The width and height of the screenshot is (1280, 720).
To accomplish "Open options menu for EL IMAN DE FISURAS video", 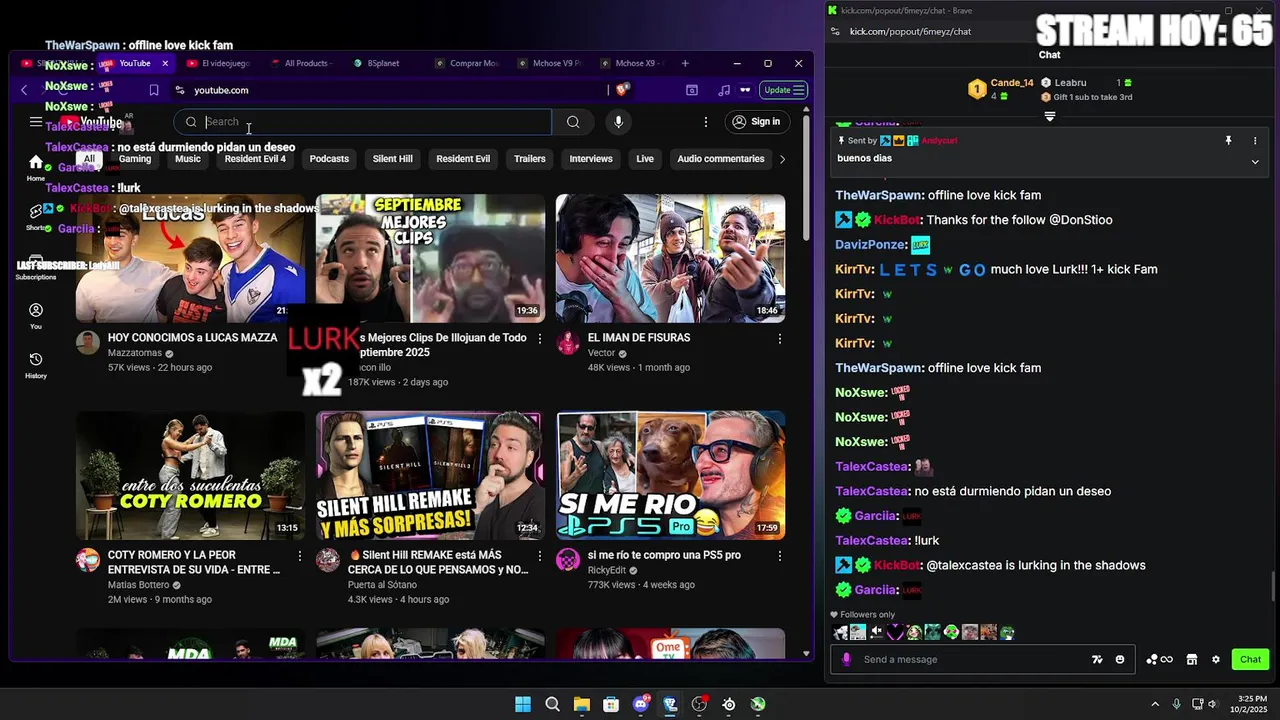I will point(780,339).
